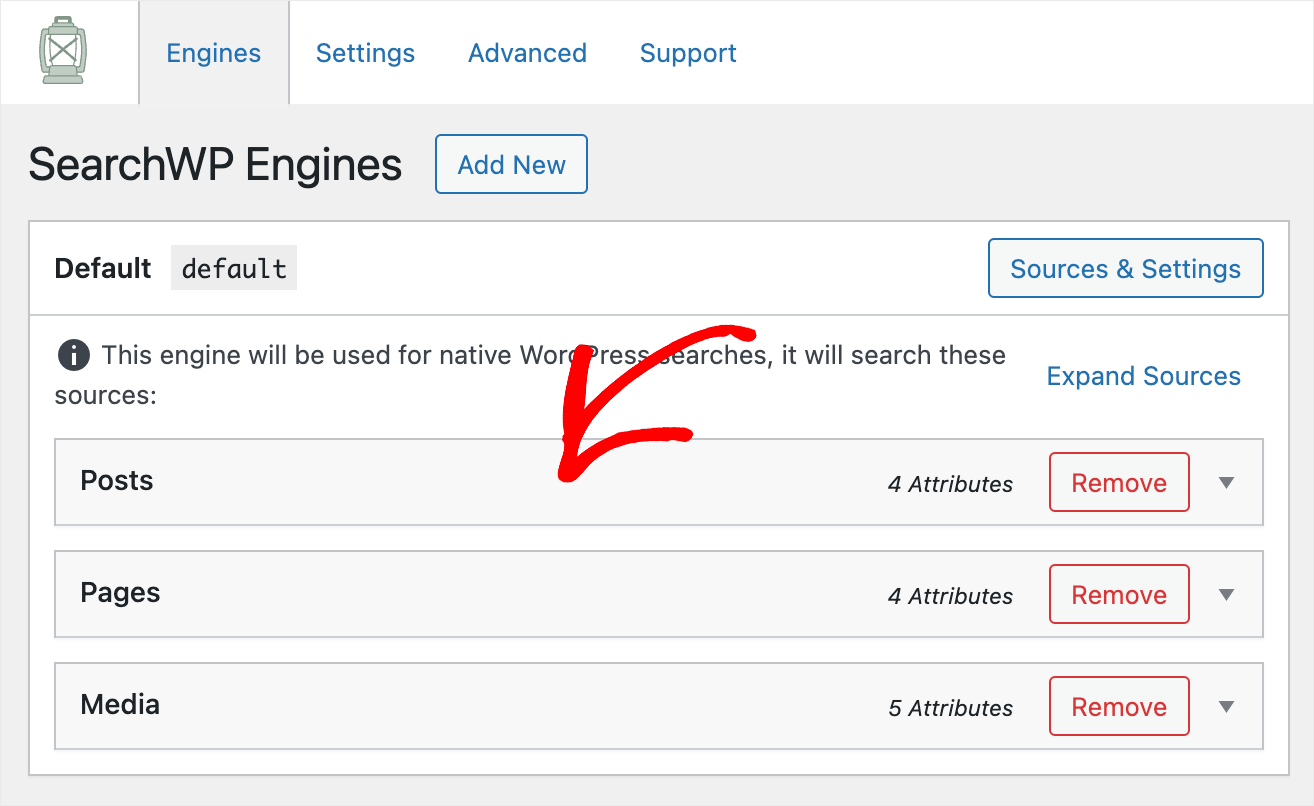The width and height of the screenshot is (1314, 806).
Task: Click the Pages source title
Action: tap(120, 593)
